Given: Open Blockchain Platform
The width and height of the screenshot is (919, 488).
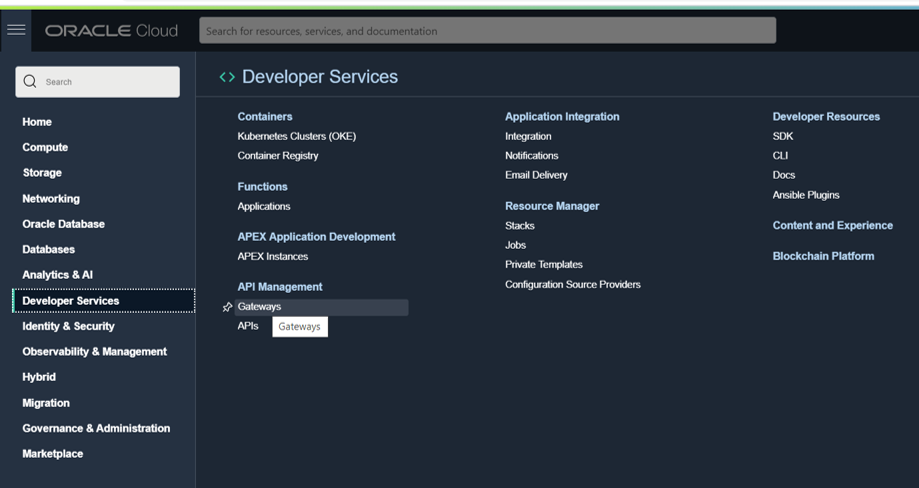Looking at the screenshot, I should tap(823, 256).
